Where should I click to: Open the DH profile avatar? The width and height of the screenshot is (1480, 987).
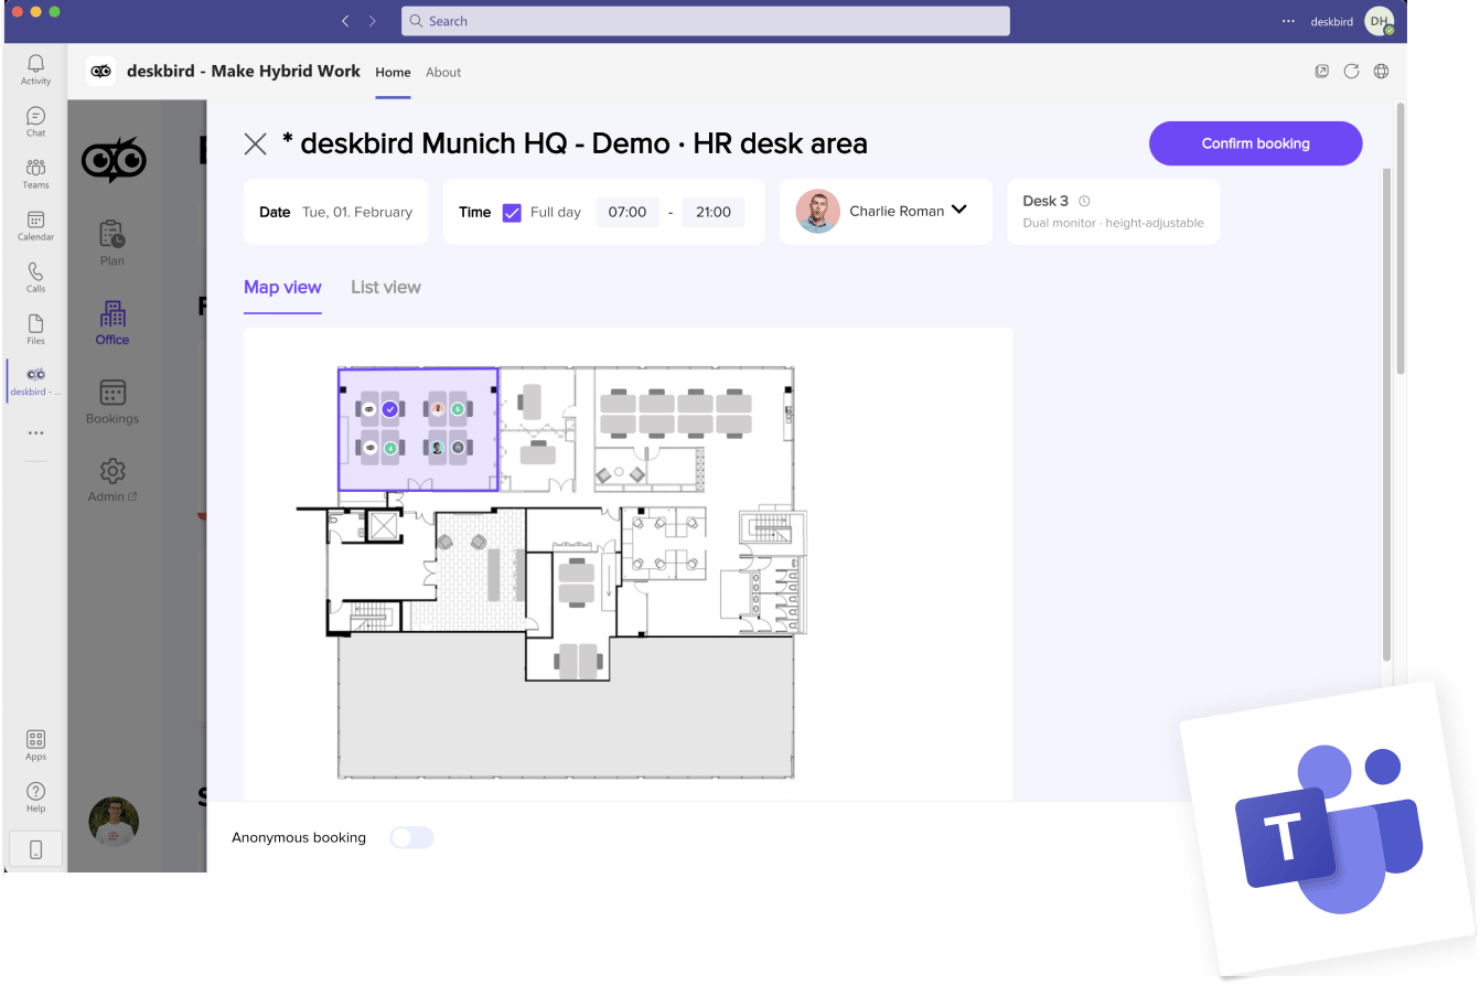coord(1380,21)
